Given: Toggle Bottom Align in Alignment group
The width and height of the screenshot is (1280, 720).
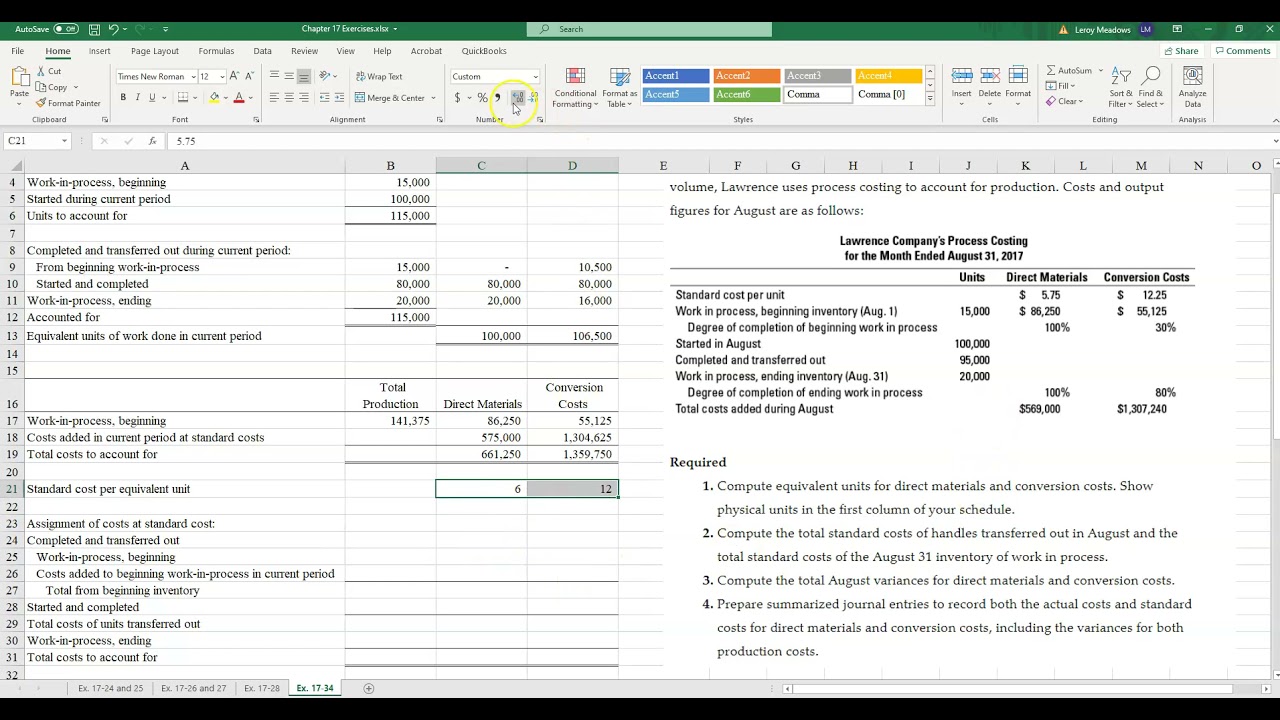Looking at the screenshot, I should pos(304,76).
